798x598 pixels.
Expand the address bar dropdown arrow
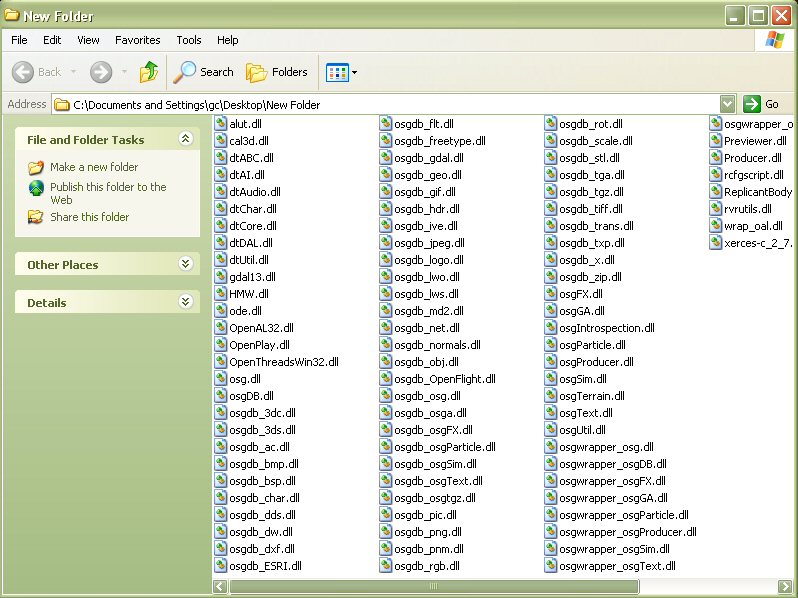click(727, 104)
